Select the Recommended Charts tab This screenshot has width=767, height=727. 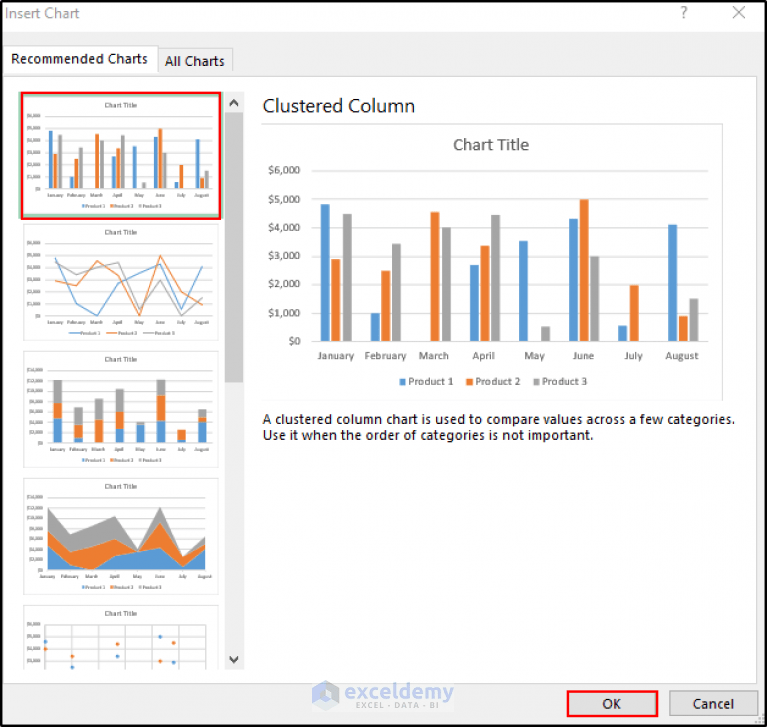(79, 59)
